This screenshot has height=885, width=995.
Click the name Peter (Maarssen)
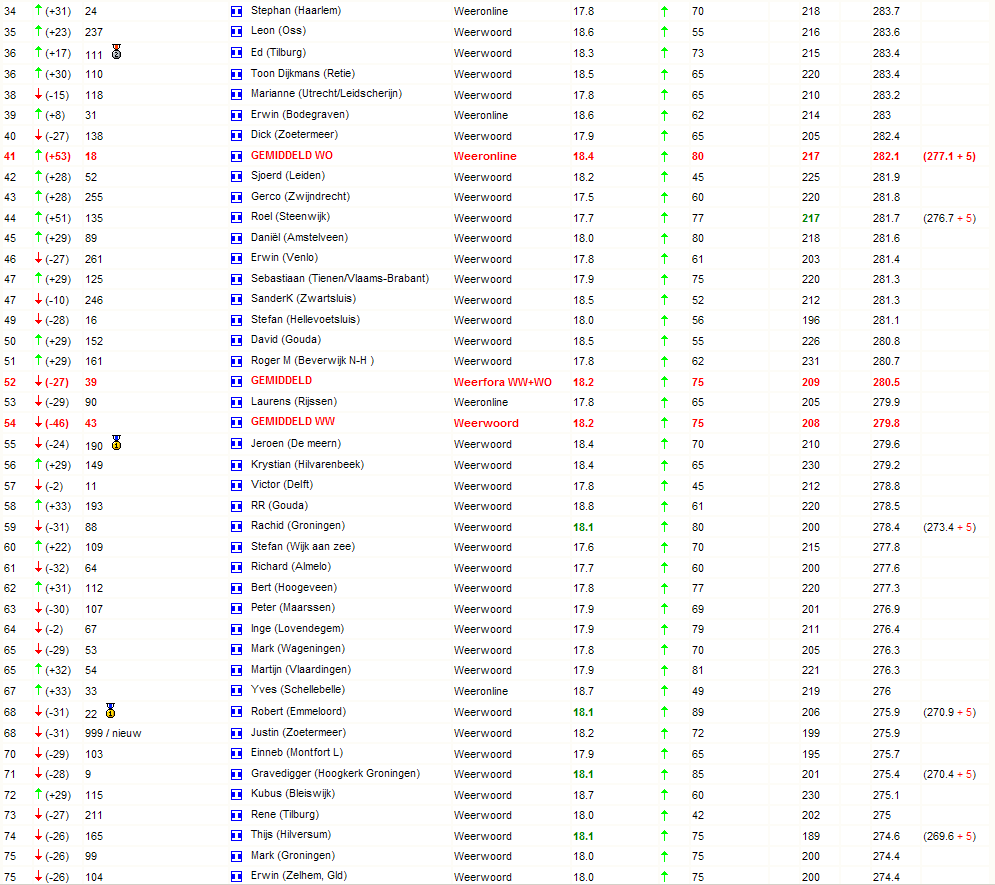293,608
